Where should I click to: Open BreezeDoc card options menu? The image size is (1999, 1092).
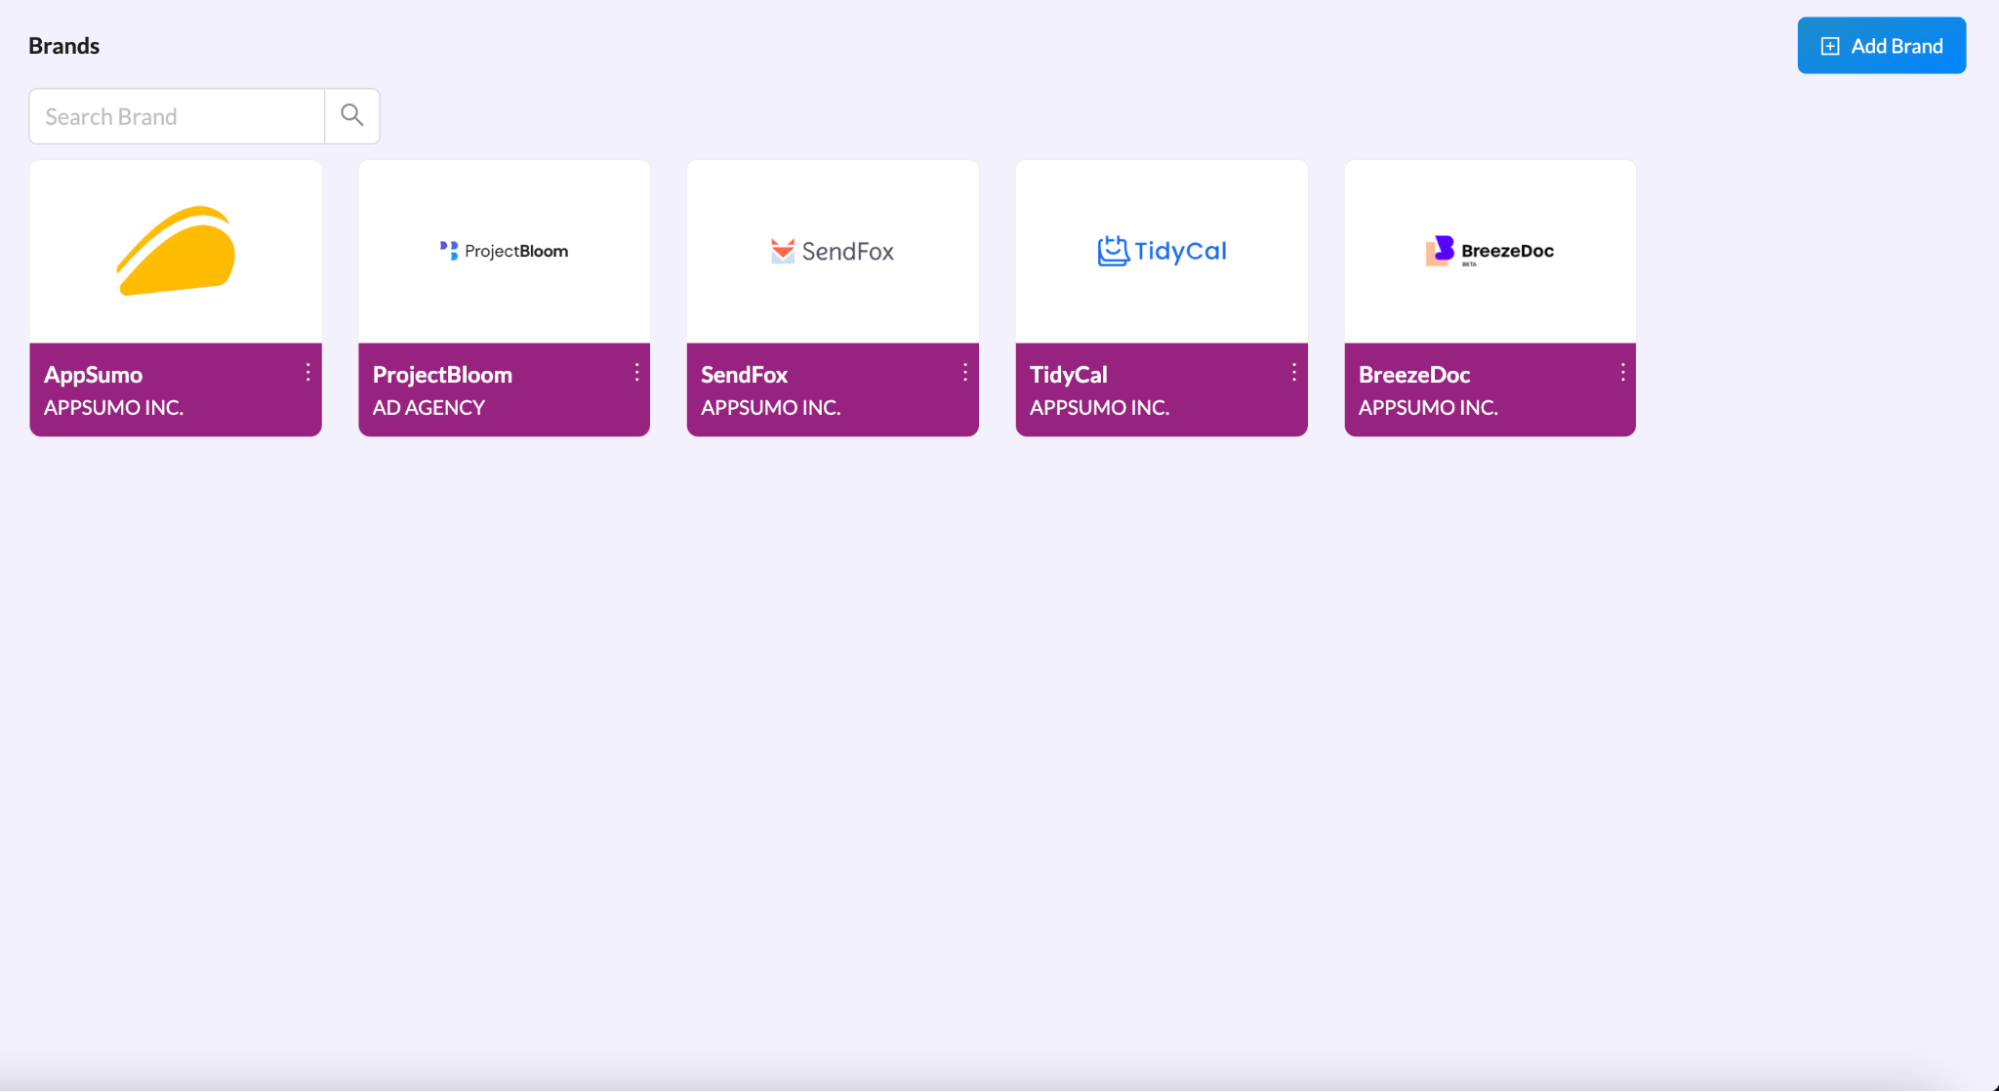[1622, 372]
